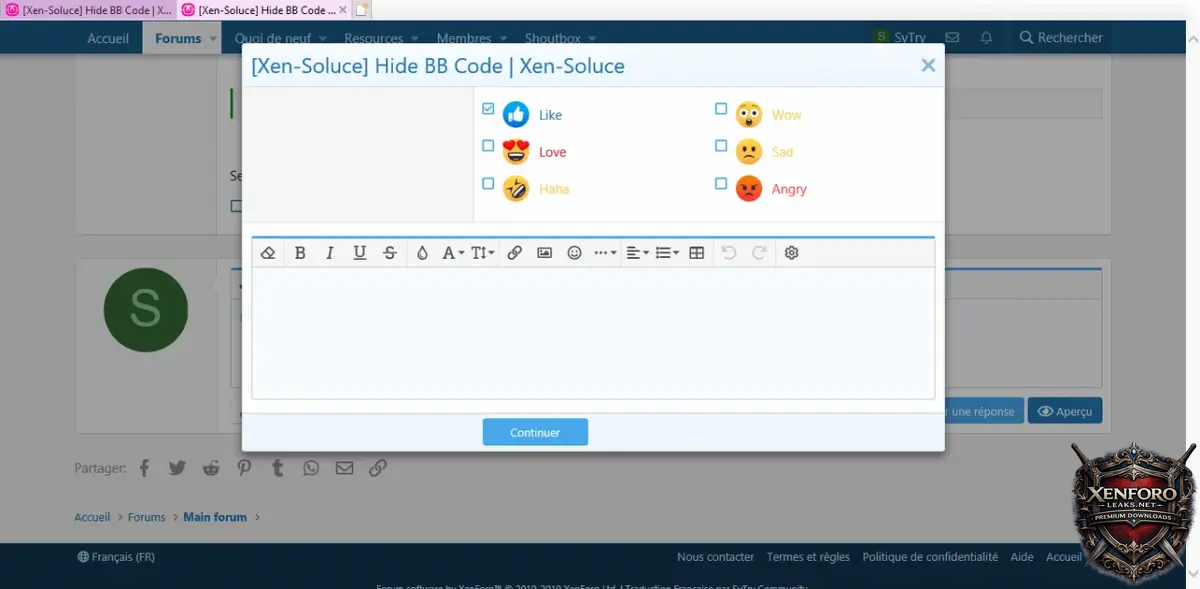Remove formatting with the eraser icon
This screenshot has height=589, width=1200.
268,253
